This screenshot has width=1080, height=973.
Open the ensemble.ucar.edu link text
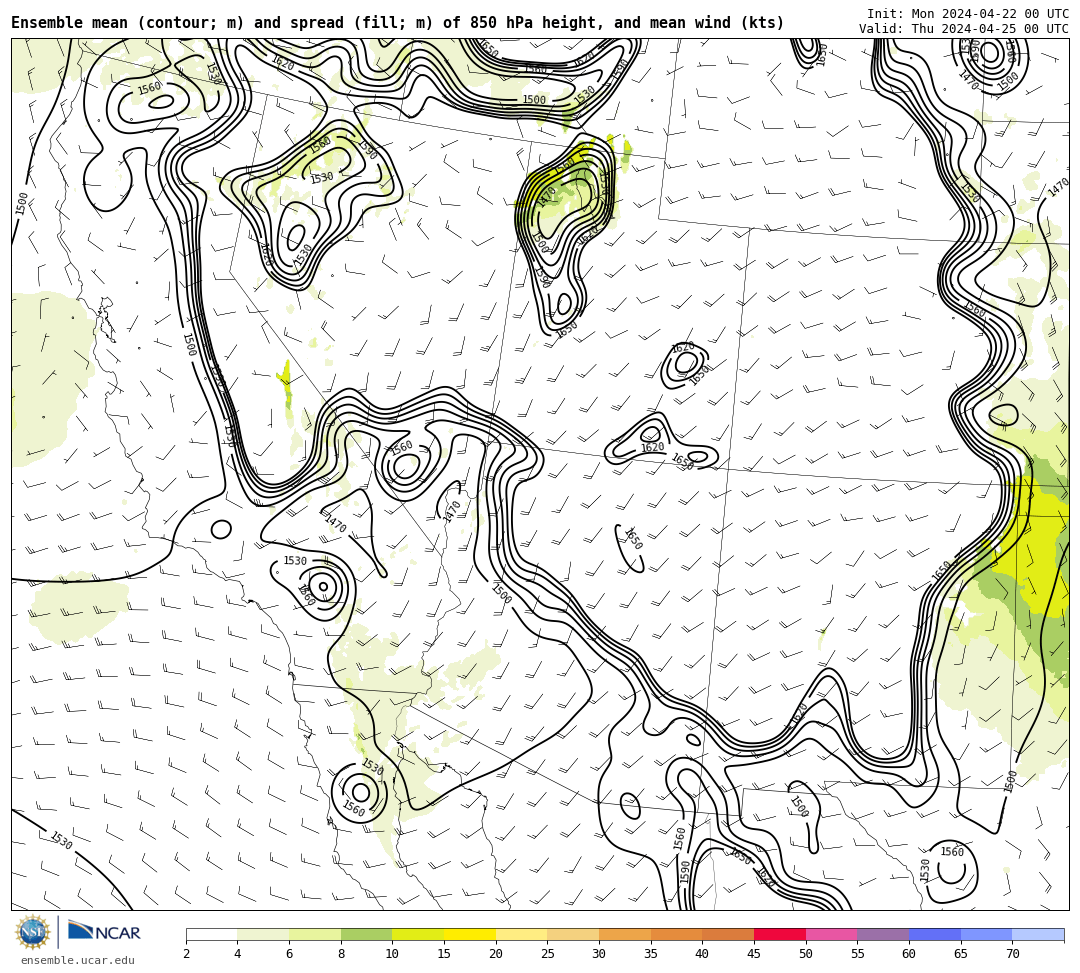point(78,960)
